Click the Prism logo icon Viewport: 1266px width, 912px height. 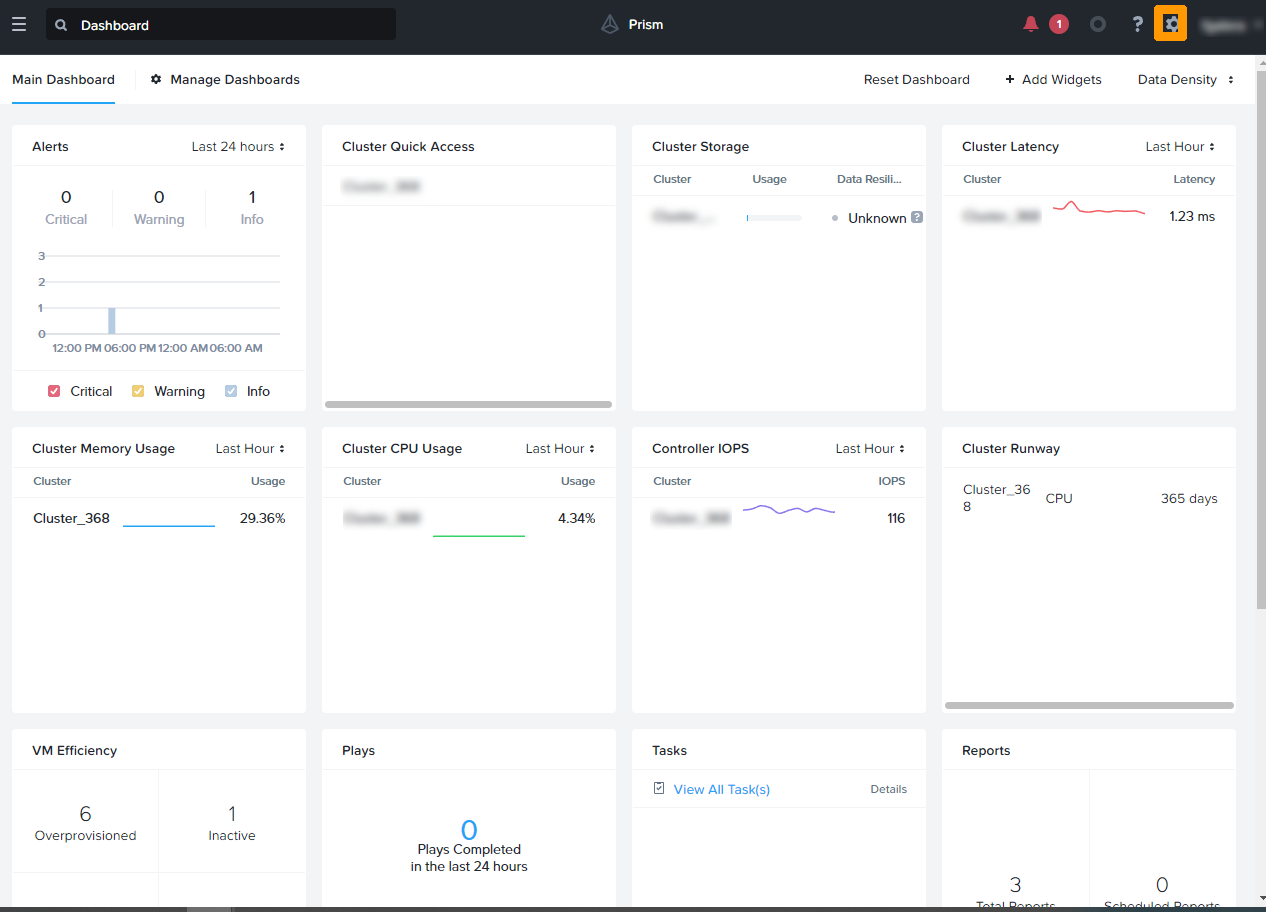pos(610,25)
